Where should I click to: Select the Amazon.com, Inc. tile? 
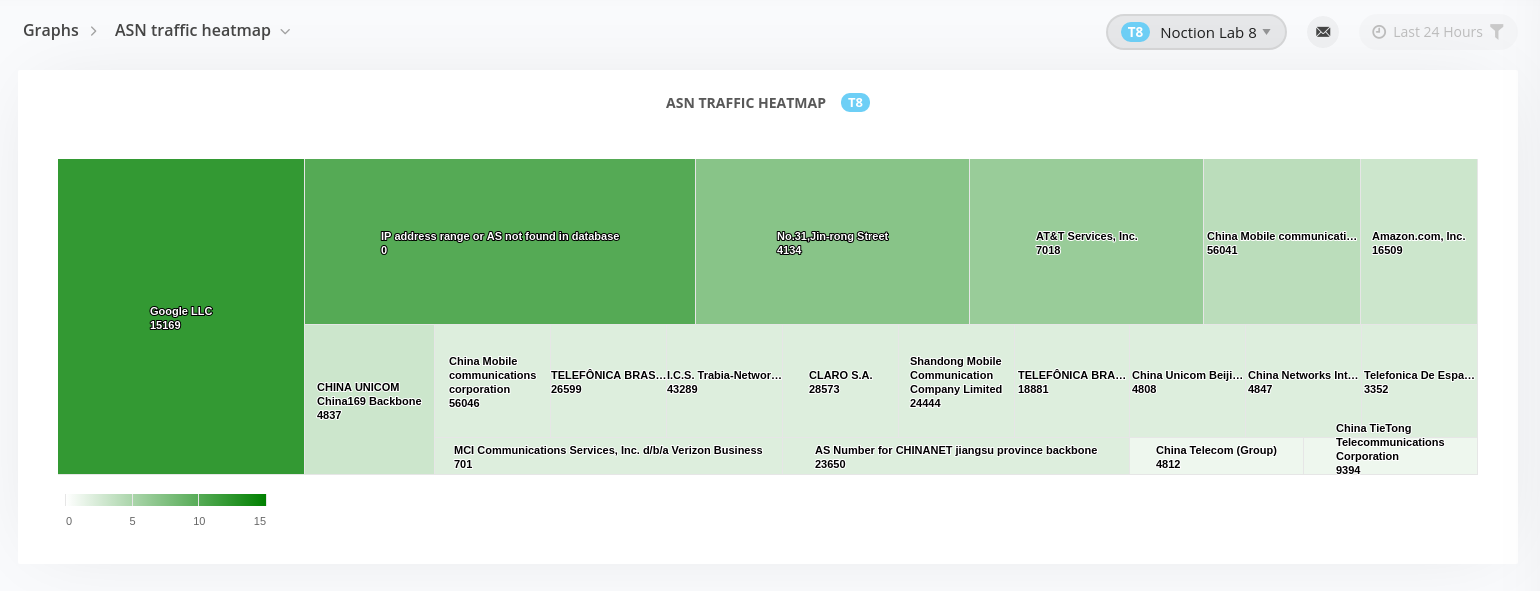(1419, 241)
